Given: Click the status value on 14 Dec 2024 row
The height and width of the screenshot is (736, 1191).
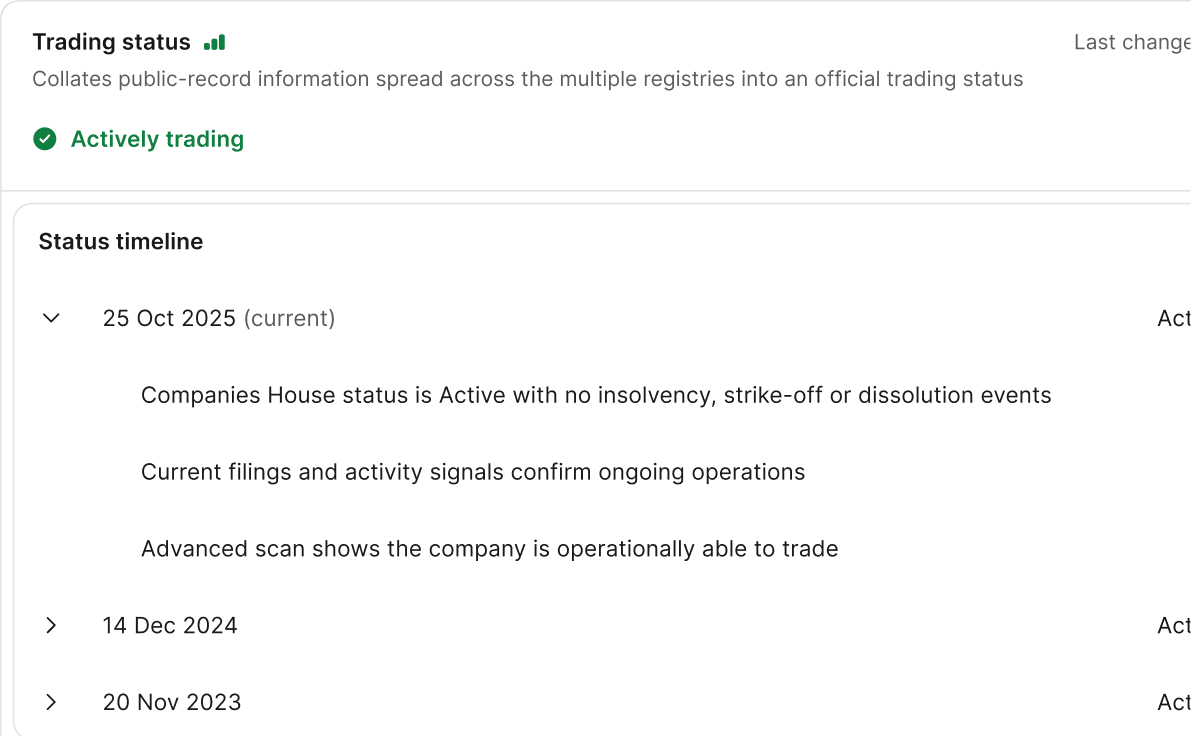Looking at the screenshot, I should tap(1173, 626).
